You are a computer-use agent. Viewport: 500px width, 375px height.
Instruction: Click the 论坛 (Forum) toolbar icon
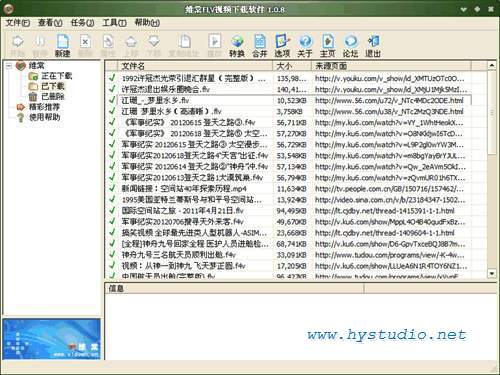coord(350,45)
